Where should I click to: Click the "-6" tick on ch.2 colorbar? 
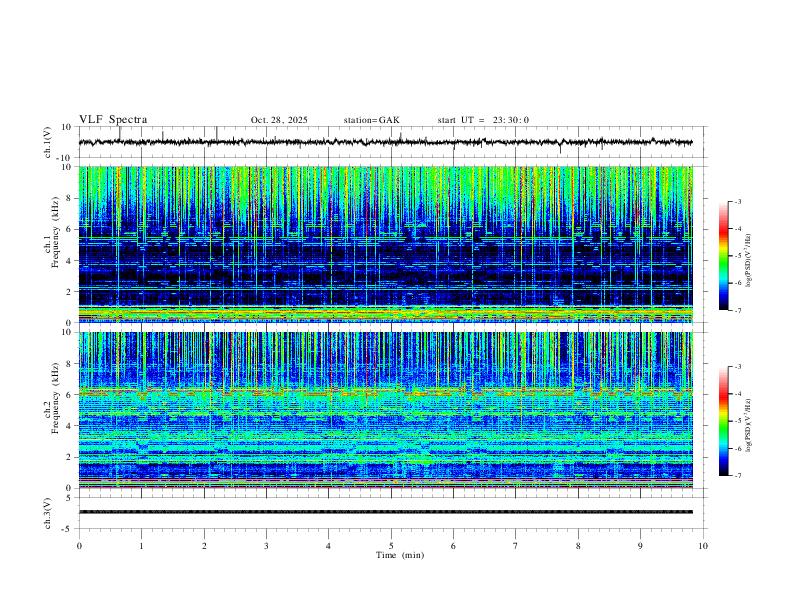point(737,448)
